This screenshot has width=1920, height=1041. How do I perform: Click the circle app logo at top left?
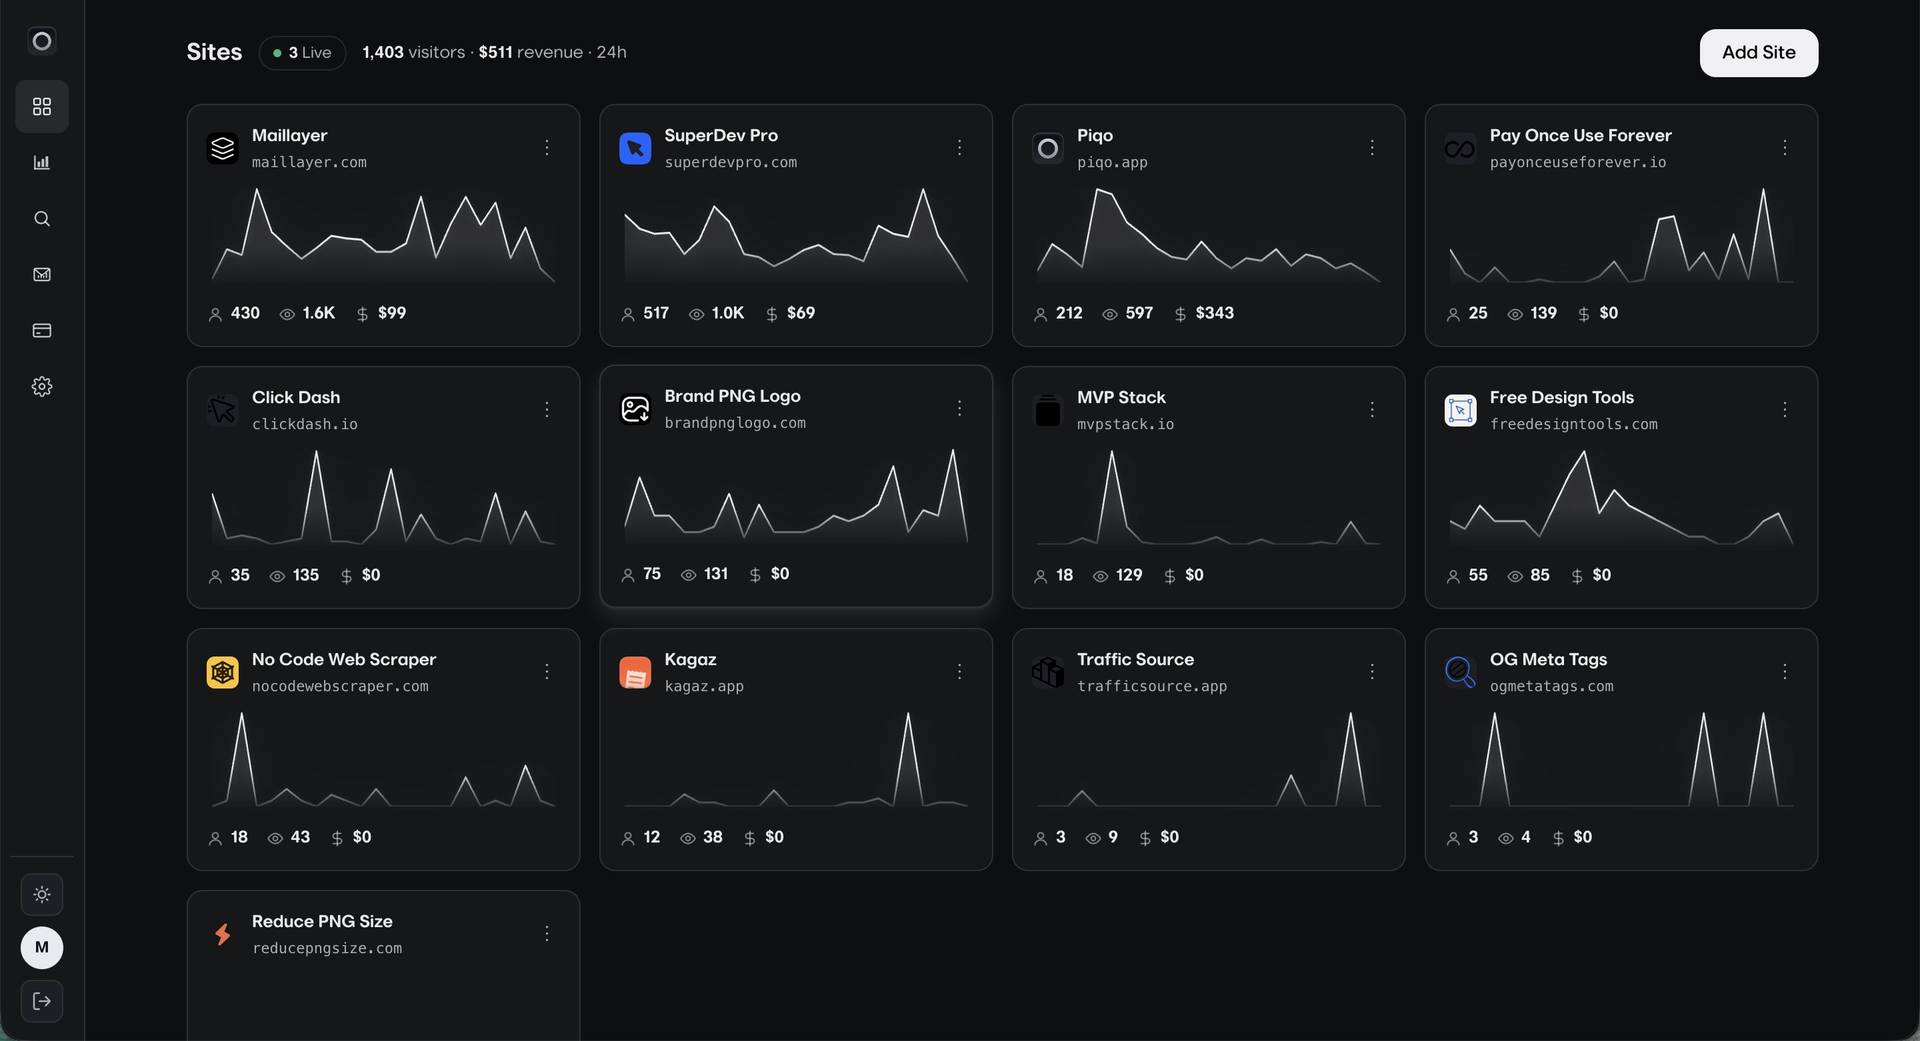tap(42, 41)
